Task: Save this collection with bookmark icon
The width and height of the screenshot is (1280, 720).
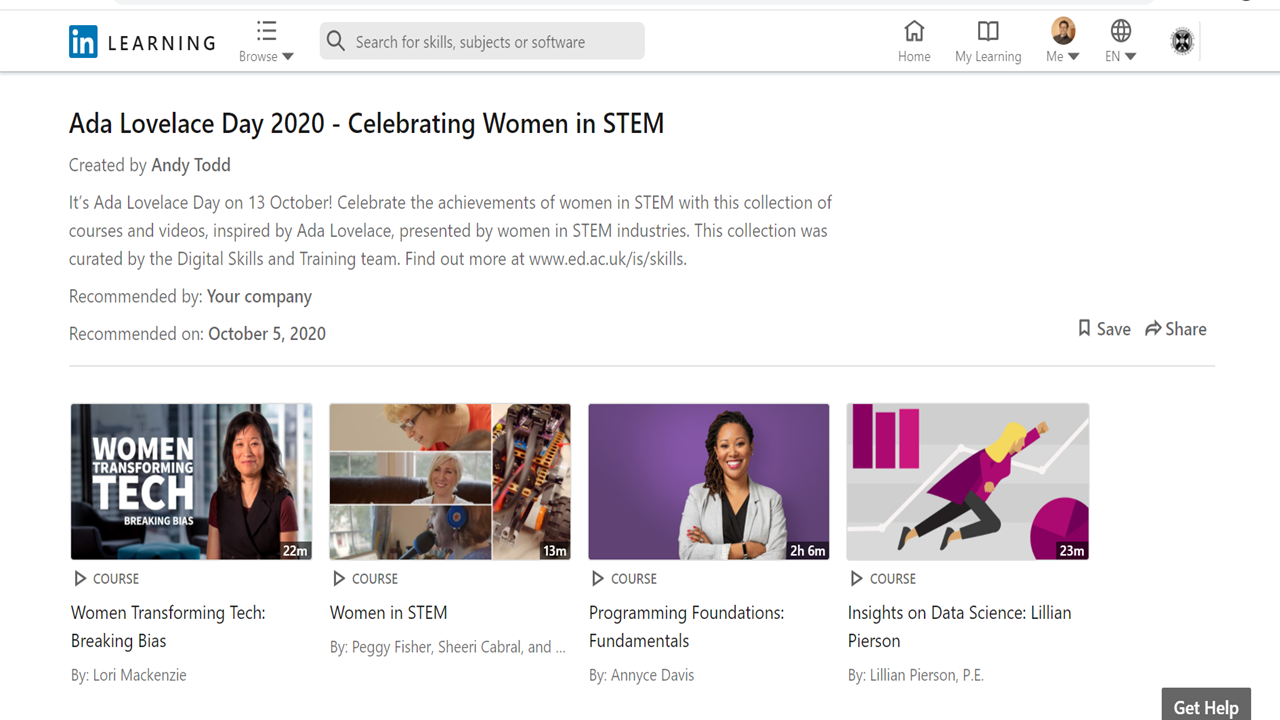Action: click(x=1084, y=328)
